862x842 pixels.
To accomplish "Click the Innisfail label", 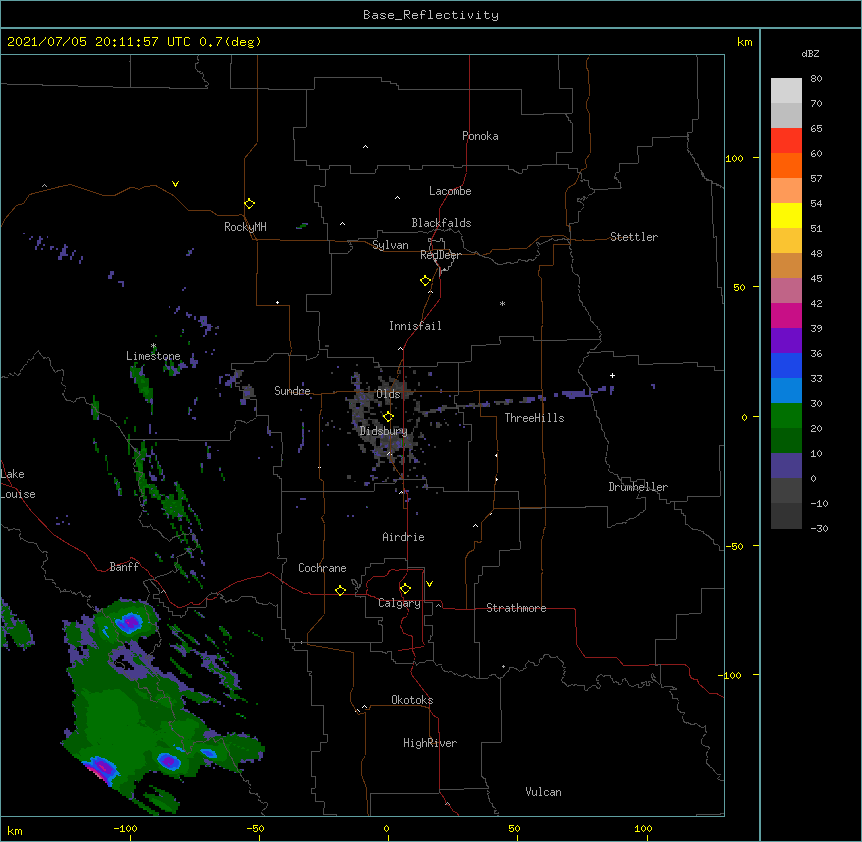I will (x=415, y=326).
